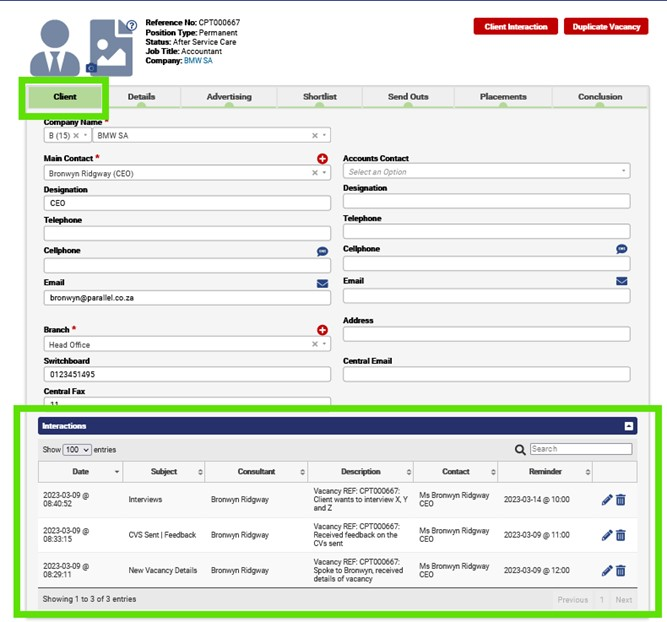The width and height of the screenshot is (667, 622).
Task: Open the Advertising tab
Action: 229,97
